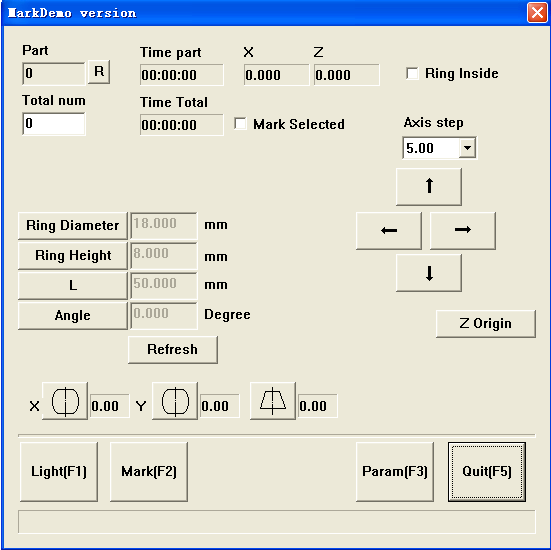Click the Z Origin button
The height and width of the screenshot is (550, 551).
[x=486, y=324]
